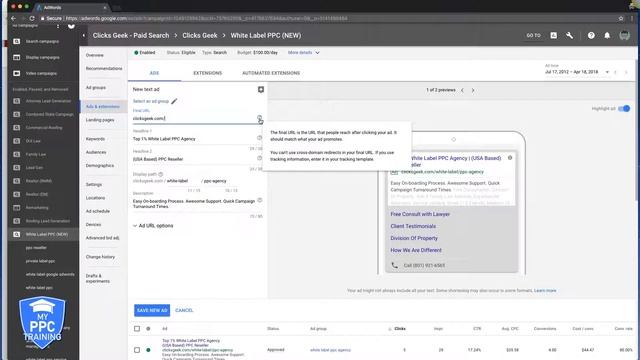Click Clicks Geek - Paid Search breadcrumb
The image size is (640, 360).
point(131,36)
